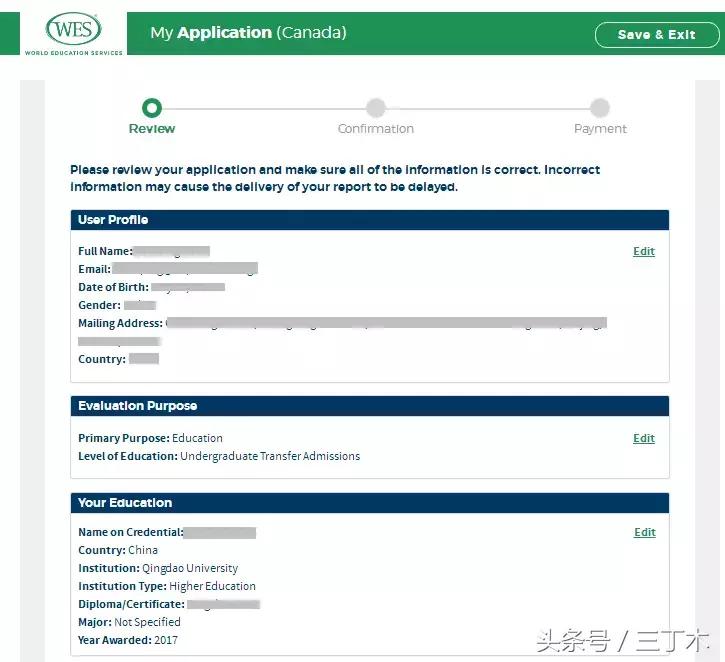The image size is (725, 662).
Task: Click the Mailing Address label
Action: [x=120, y=323]
